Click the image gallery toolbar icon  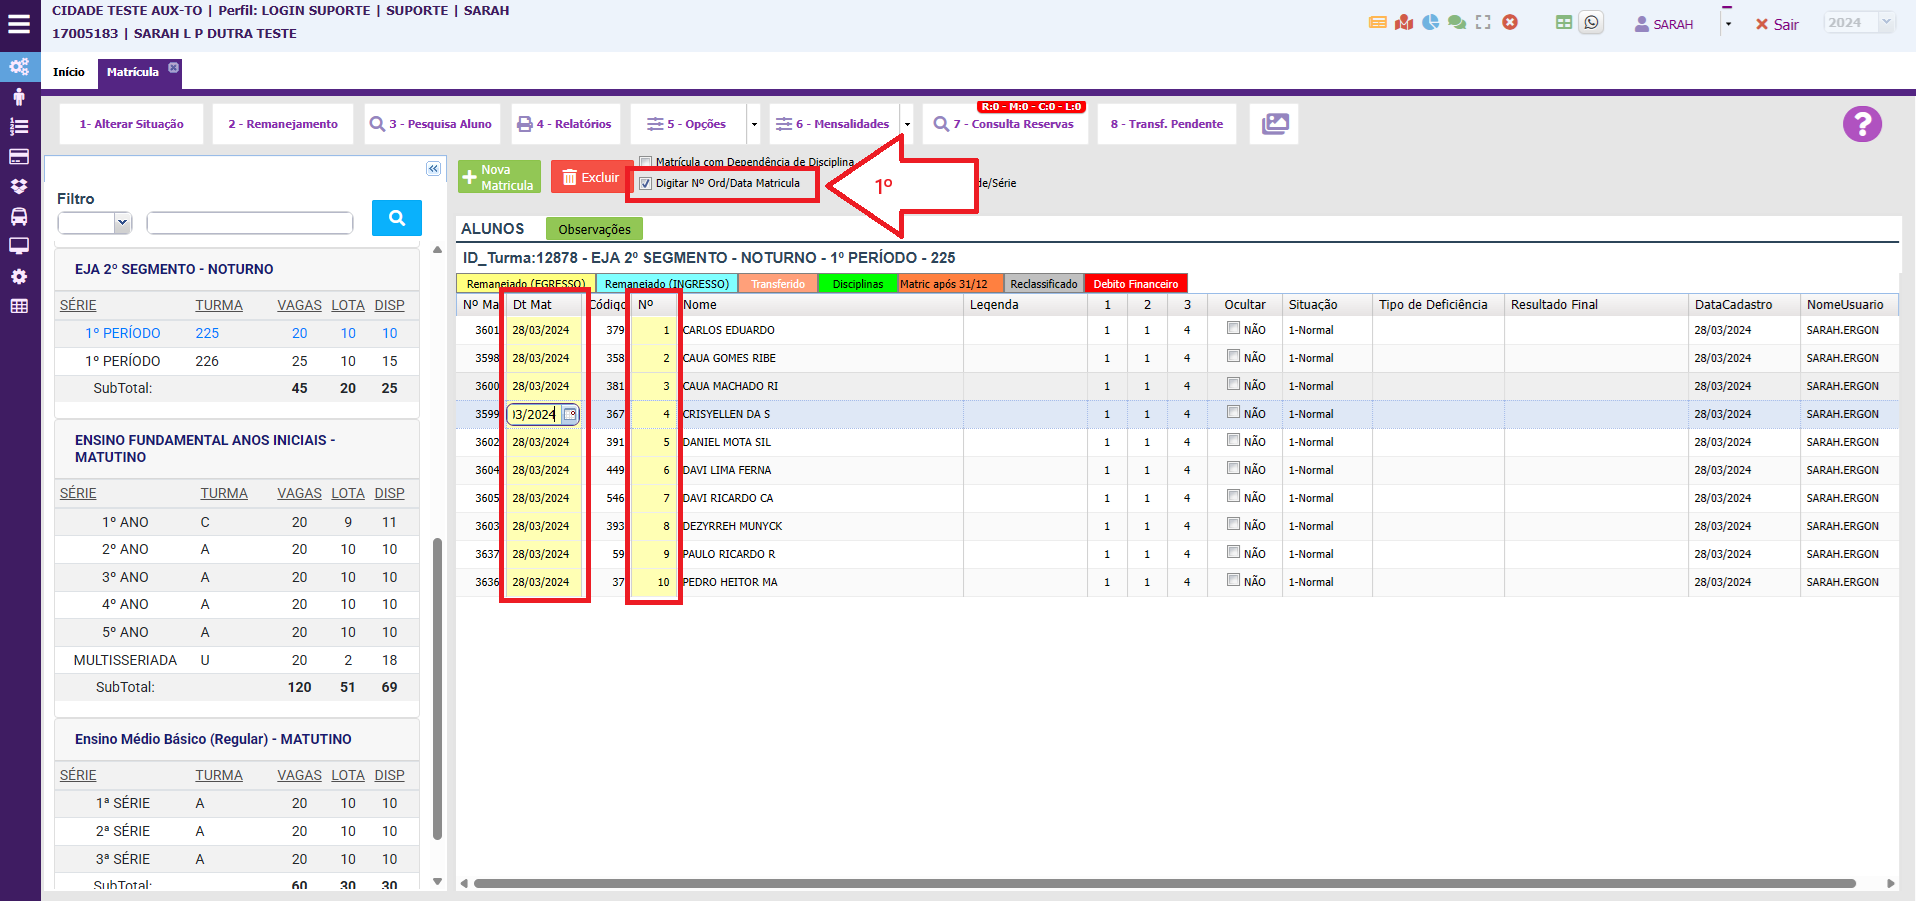point(1275,124)
